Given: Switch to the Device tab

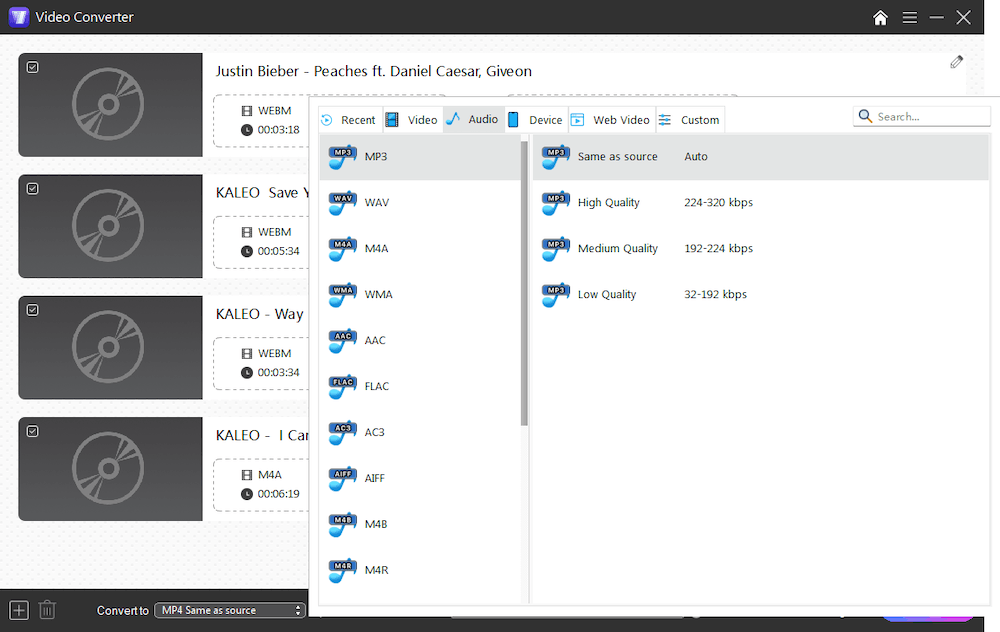Looking at the screenshot, I should tap(536, 120).
